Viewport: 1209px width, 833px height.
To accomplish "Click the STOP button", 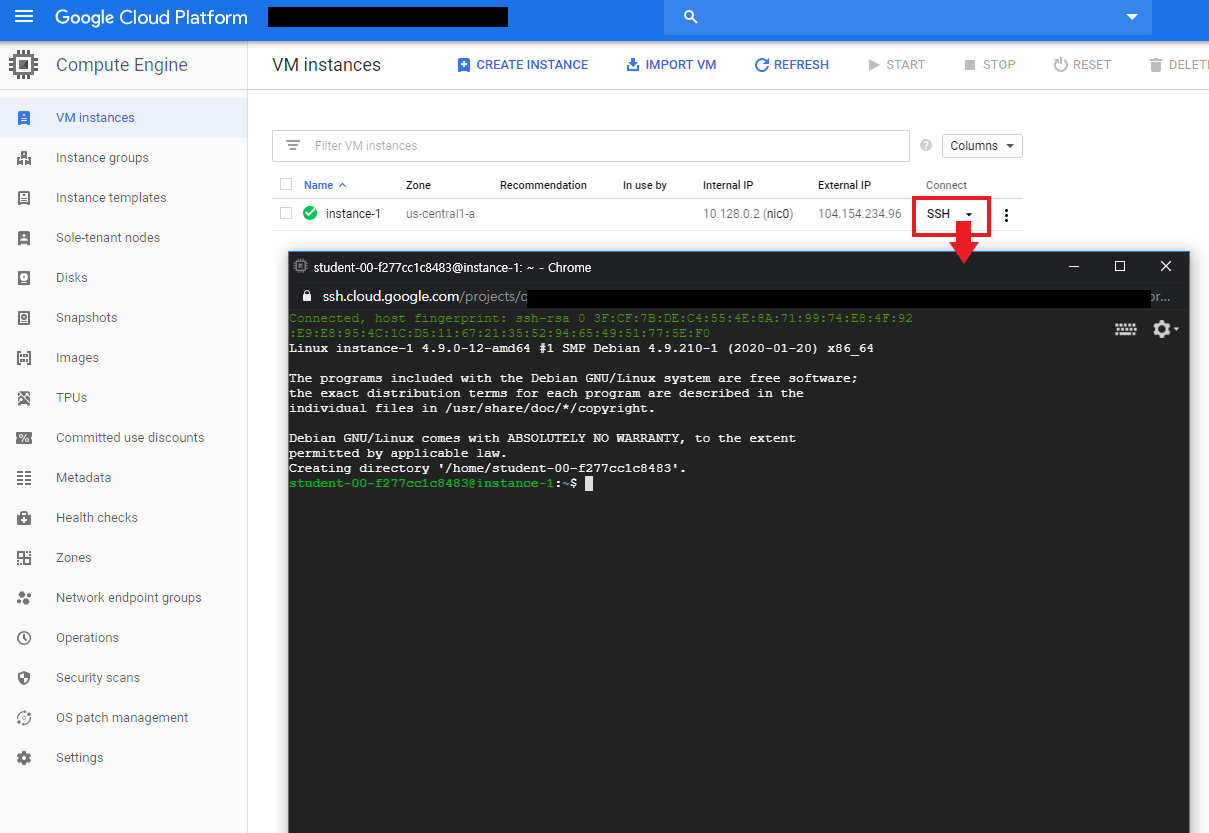I will [989, 65].
